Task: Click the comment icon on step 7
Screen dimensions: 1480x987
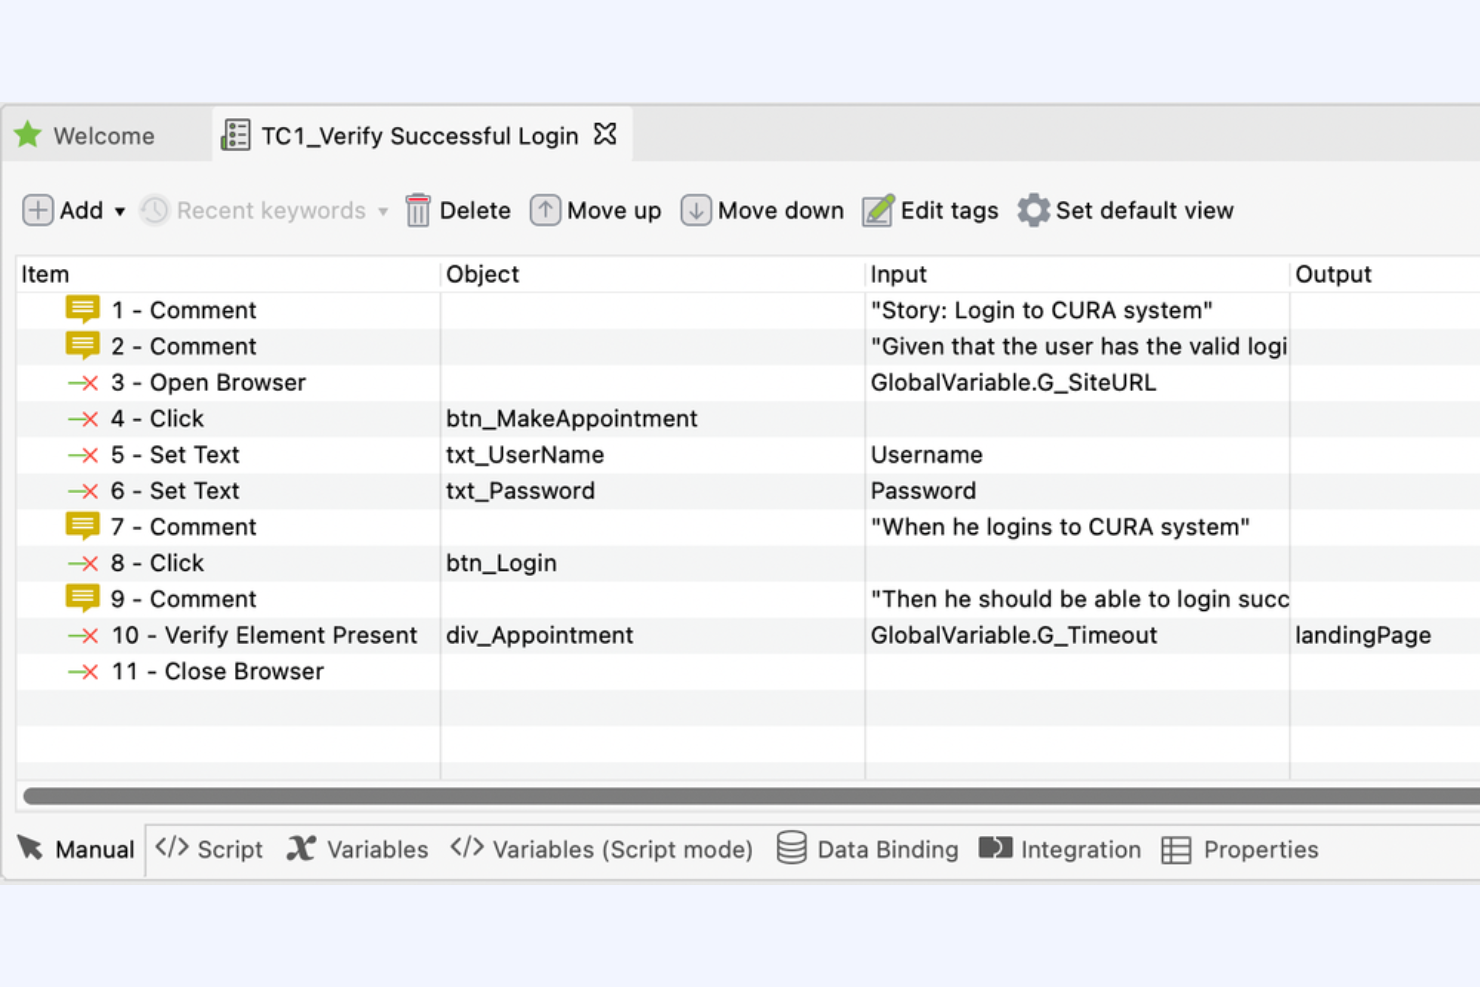Action: [81, 526]
